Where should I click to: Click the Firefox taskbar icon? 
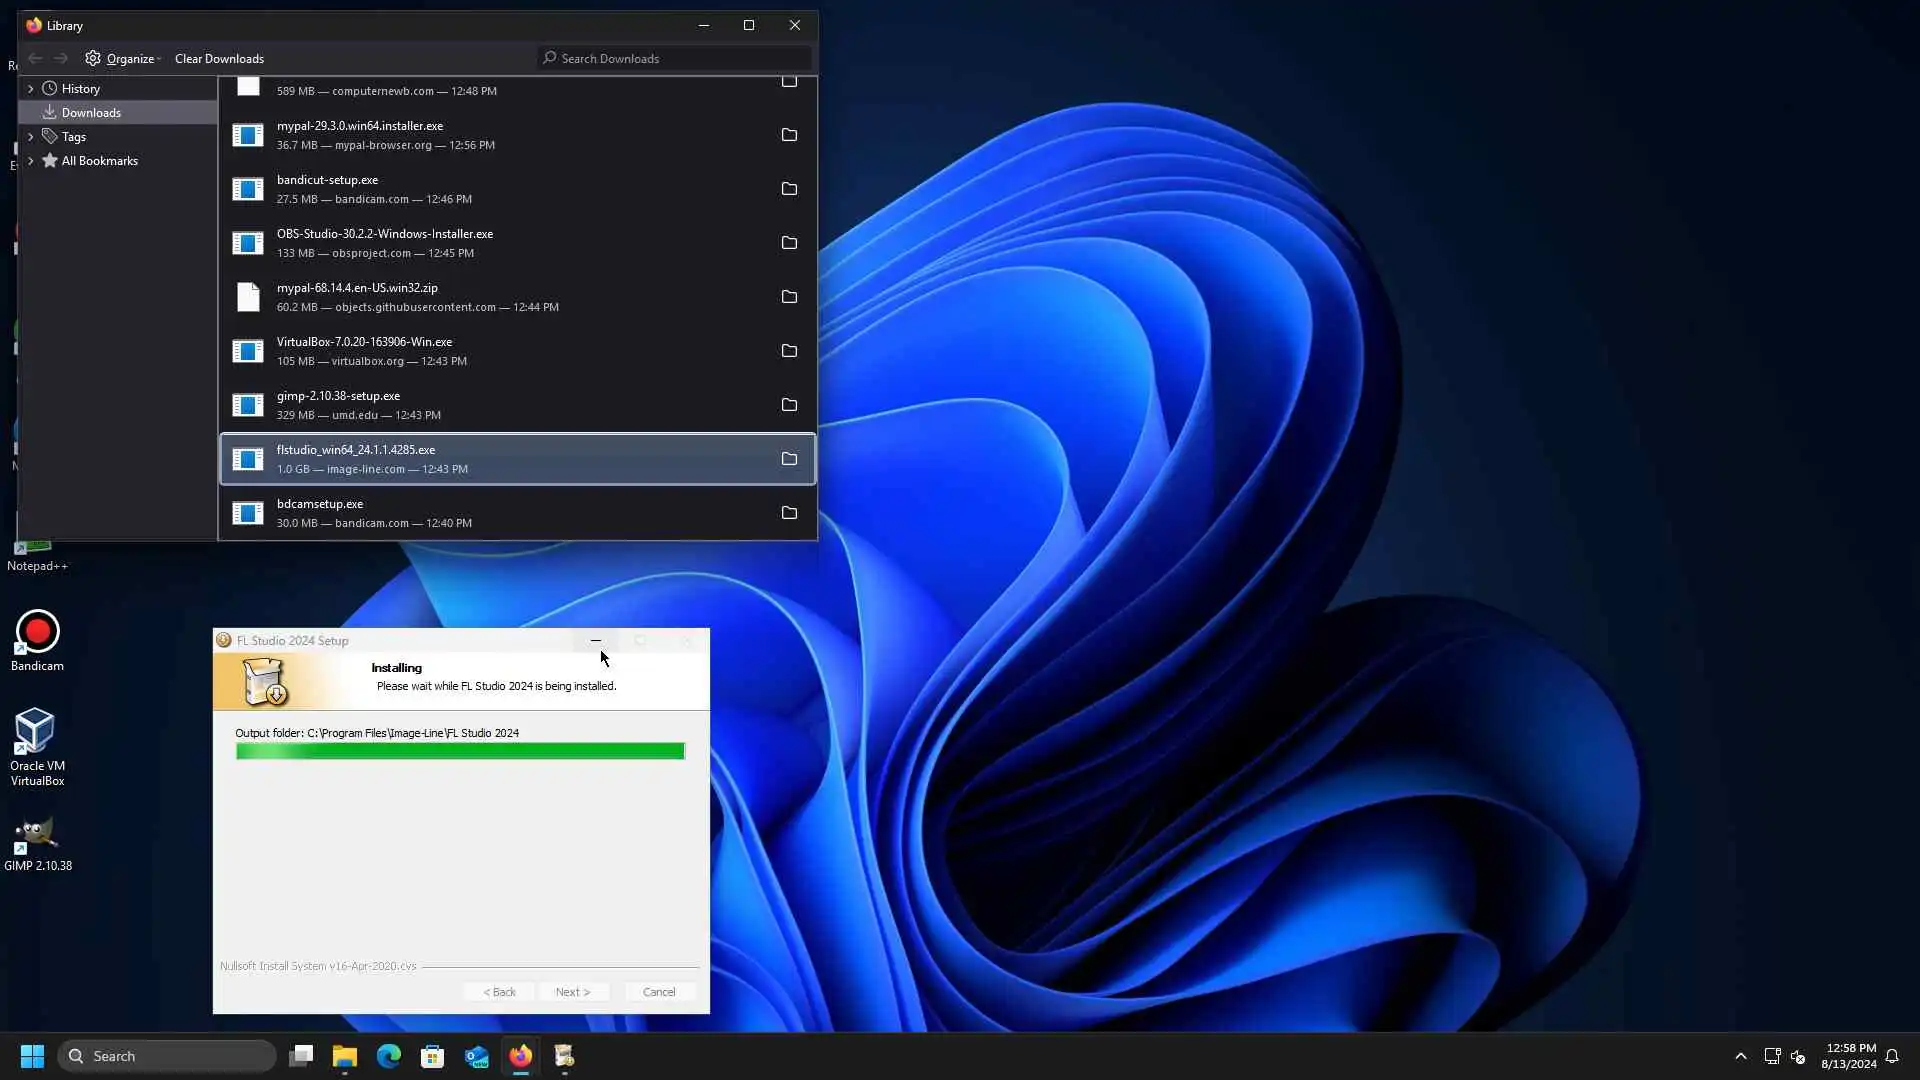point(520,1056)
